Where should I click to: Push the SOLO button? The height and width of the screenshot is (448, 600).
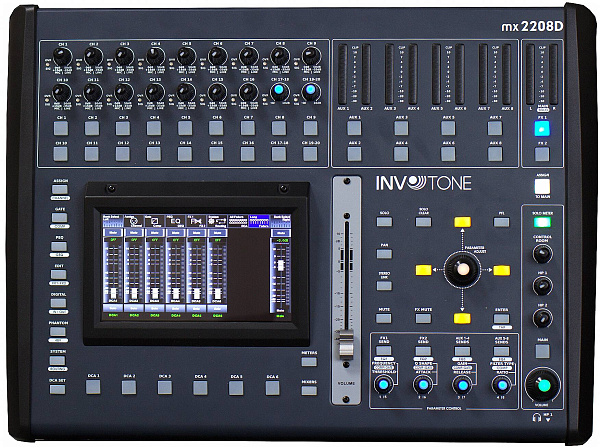(x=384, y=222)
